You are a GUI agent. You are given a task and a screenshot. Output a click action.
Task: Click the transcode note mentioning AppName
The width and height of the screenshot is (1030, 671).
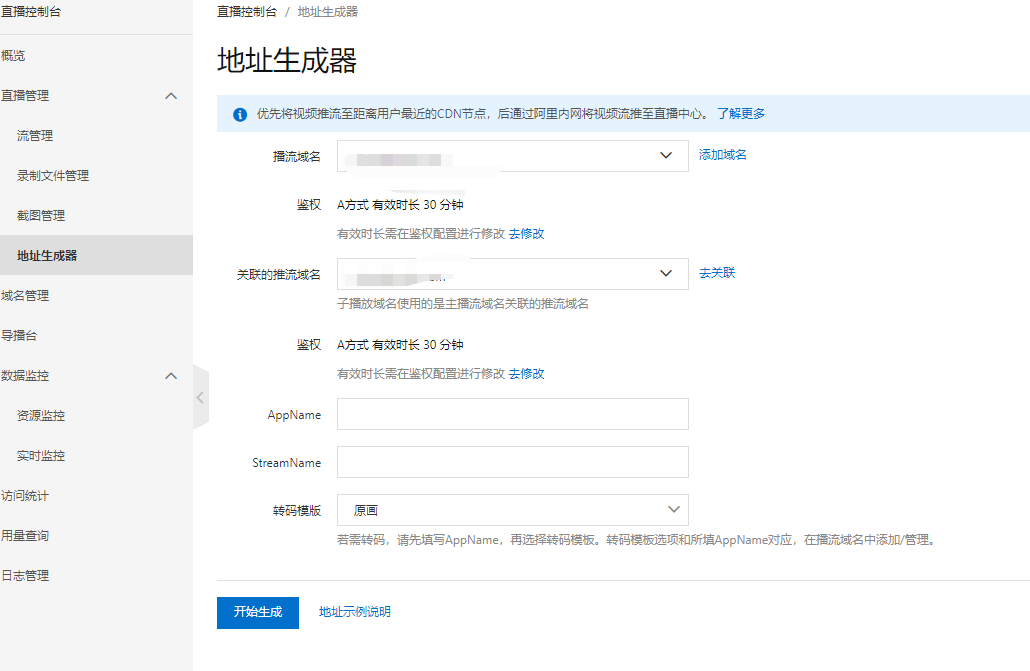point(637,540)
